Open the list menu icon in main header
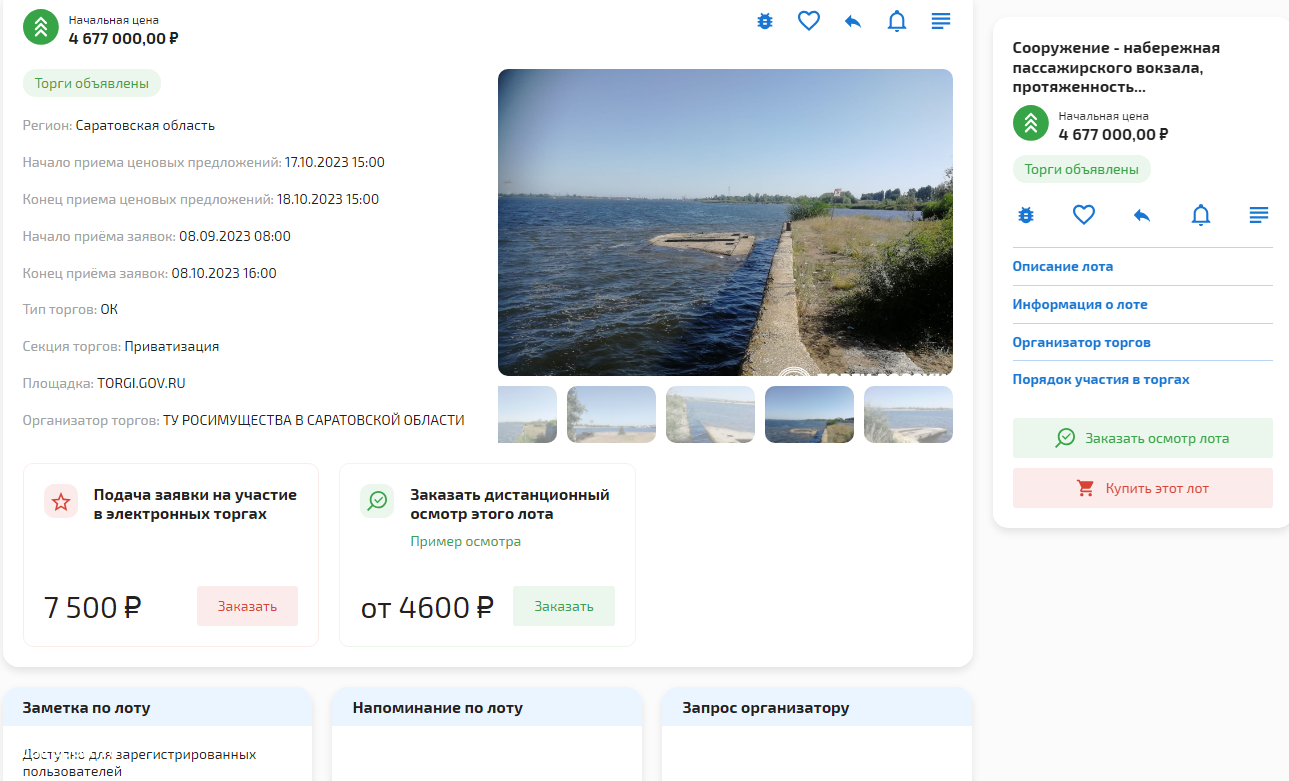The width and height of the screenshot is (1289, 781). coord(941,21)
